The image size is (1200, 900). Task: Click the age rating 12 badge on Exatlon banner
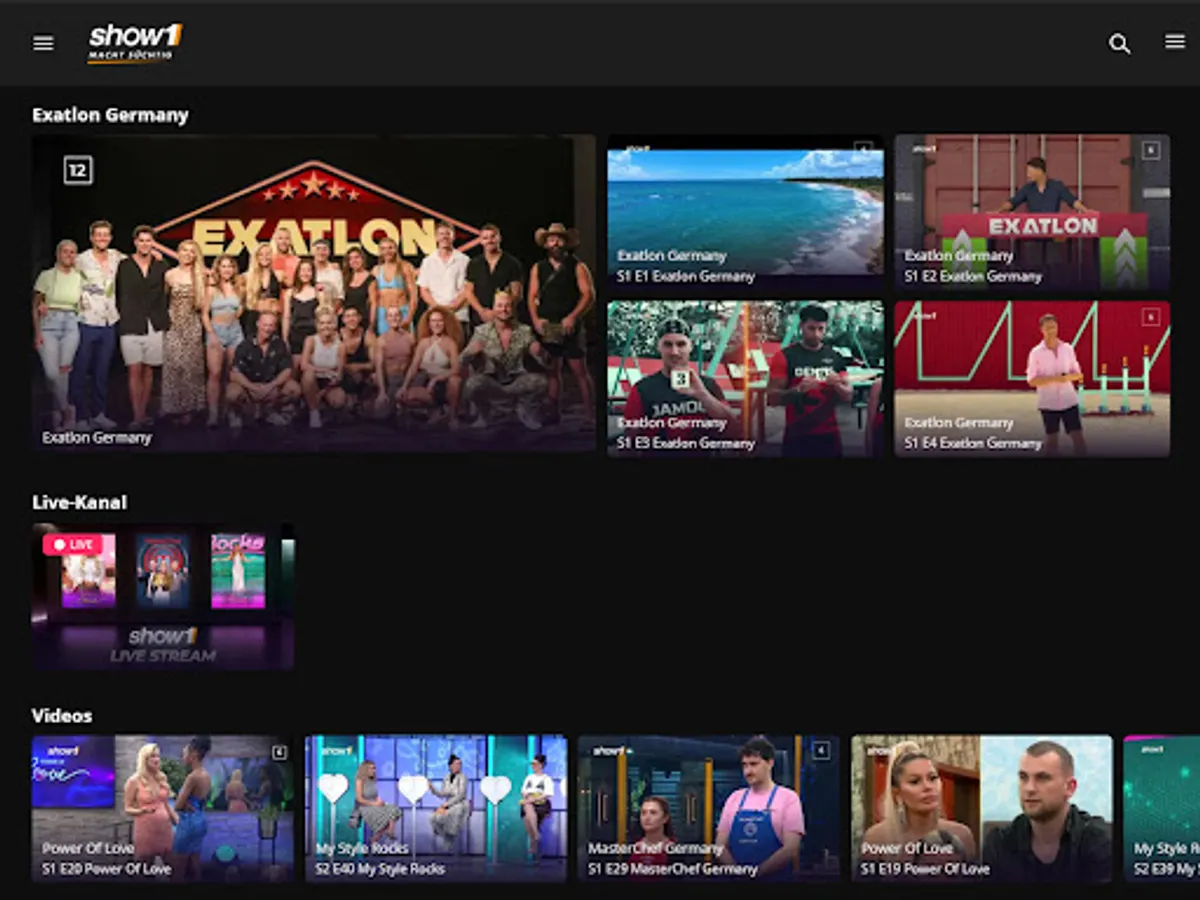coord(77,170)
